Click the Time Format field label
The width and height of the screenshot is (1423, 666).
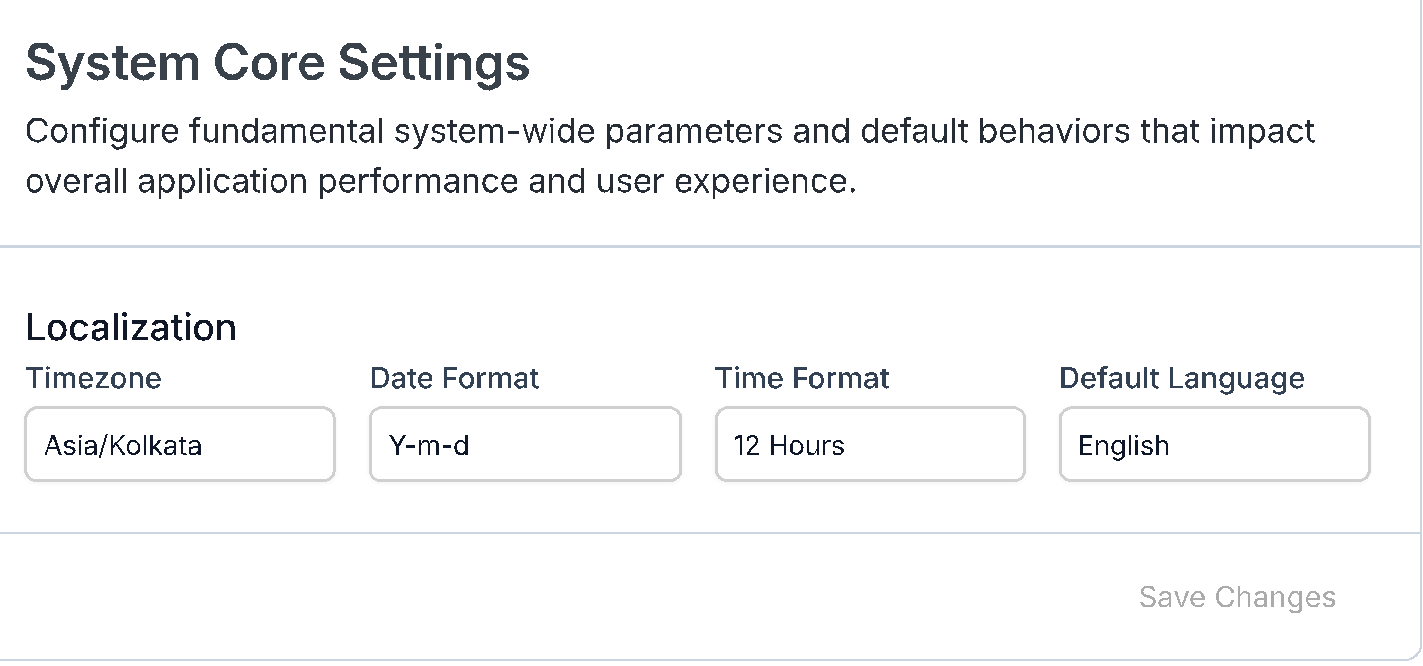pyautogui.click(x=802, y=378)
